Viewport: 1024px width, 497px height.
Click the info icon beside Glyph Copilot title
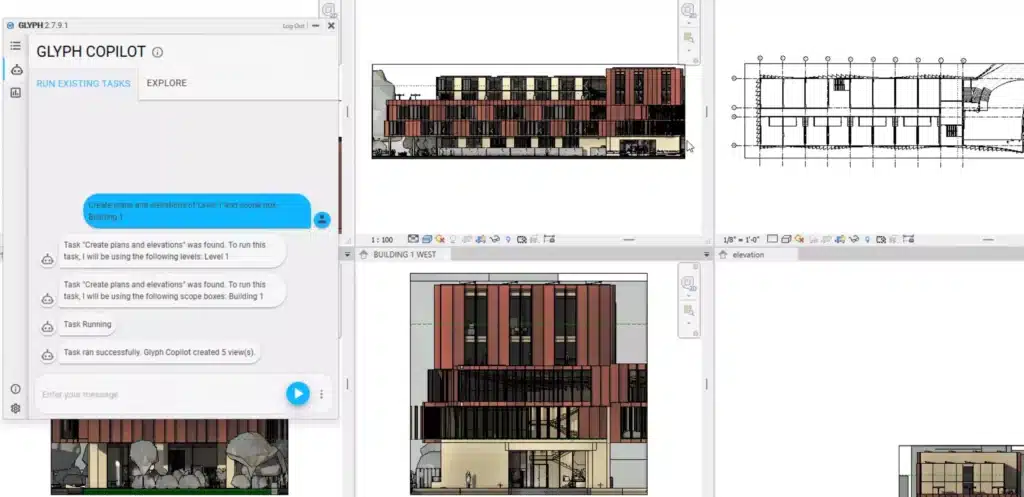click(157, 52)
